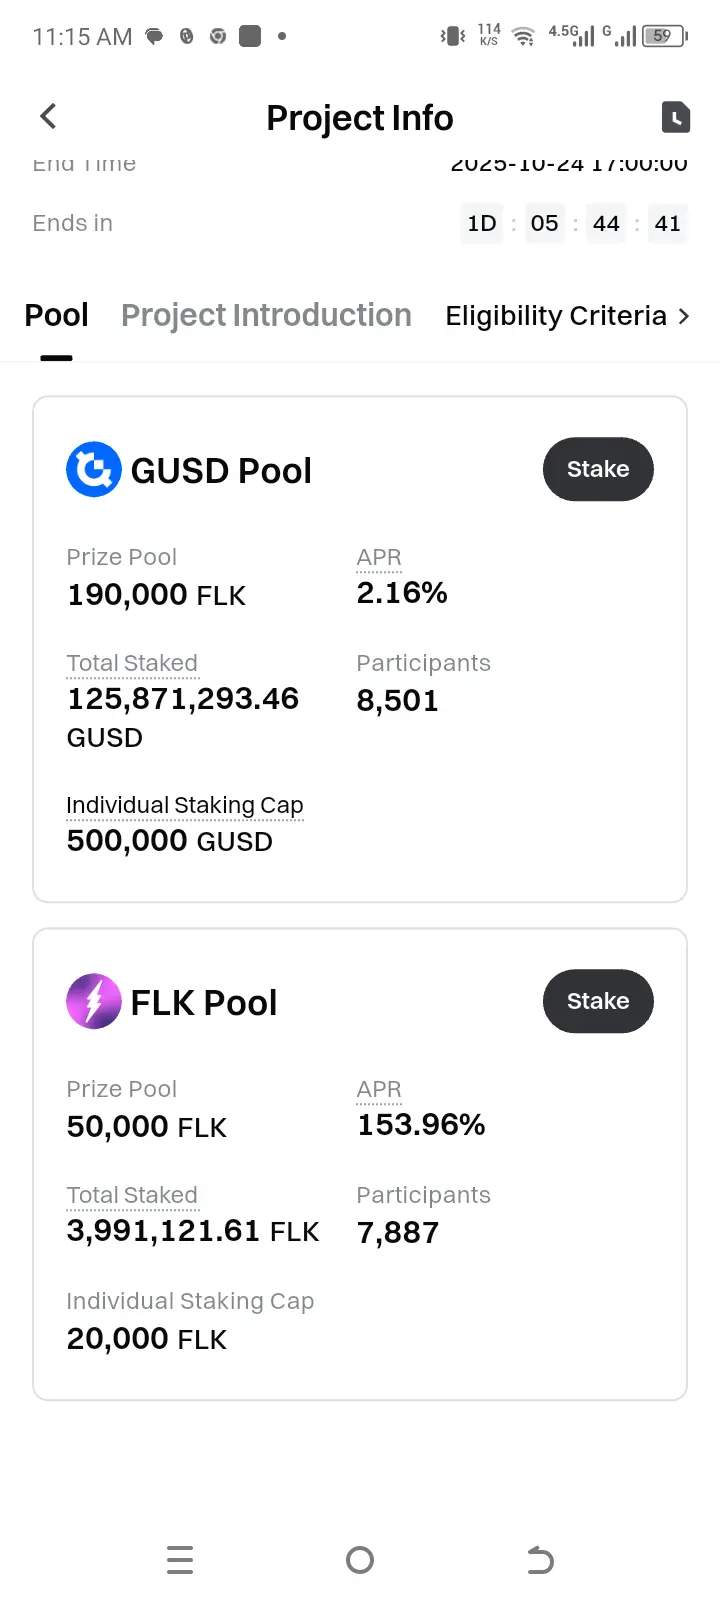Open the history document icon
The width and height of the screenshot is (720, 1600).
tap(676, 117)
